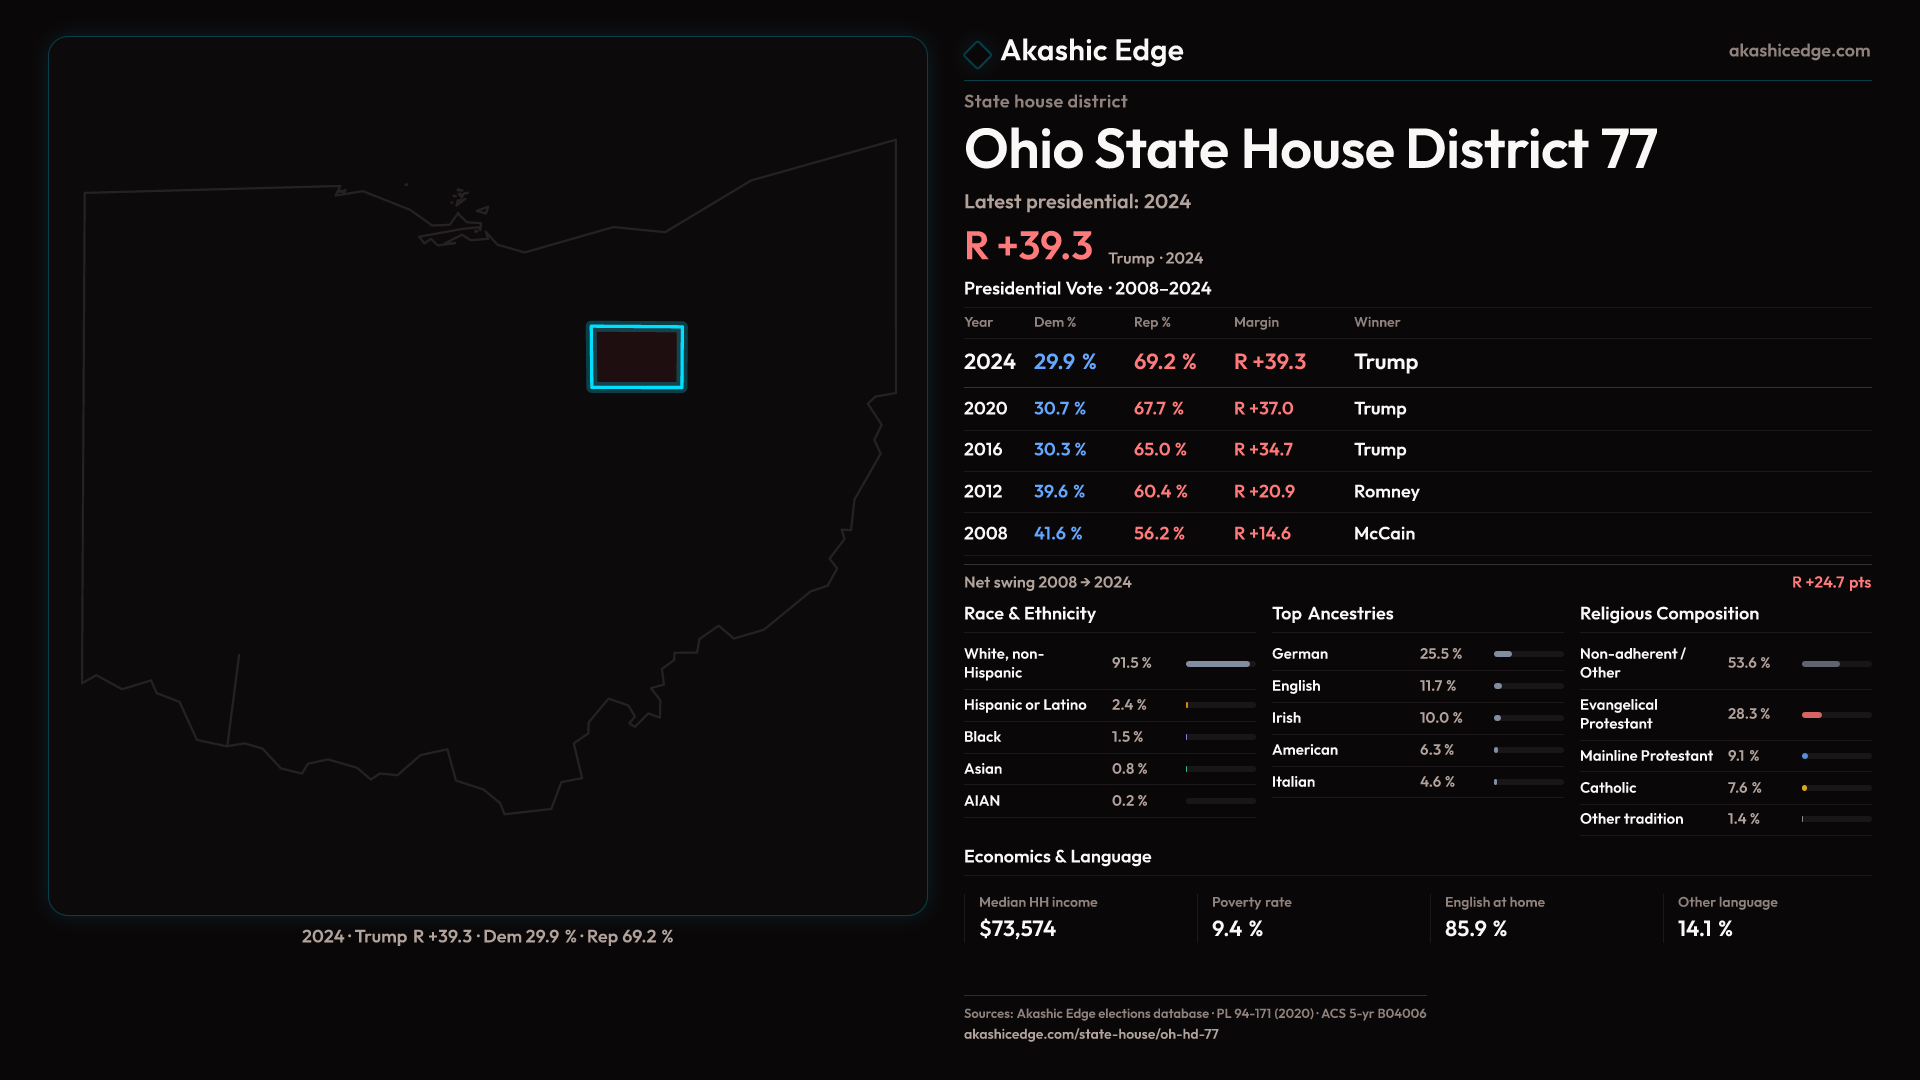This screenshot has width=1920, height=1080.
Task: Click the Median HH income value
Action: click(1017, 929)
